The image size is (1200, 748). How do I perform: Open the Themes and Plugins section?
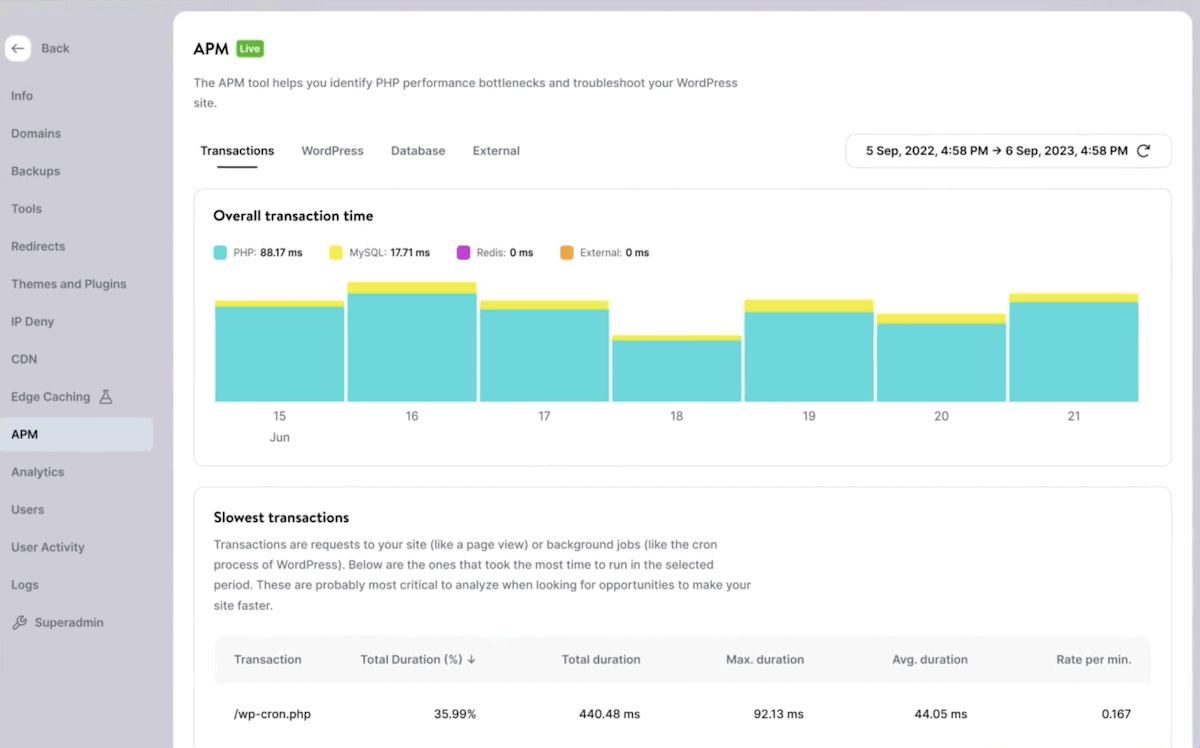[x=68, y=283]
